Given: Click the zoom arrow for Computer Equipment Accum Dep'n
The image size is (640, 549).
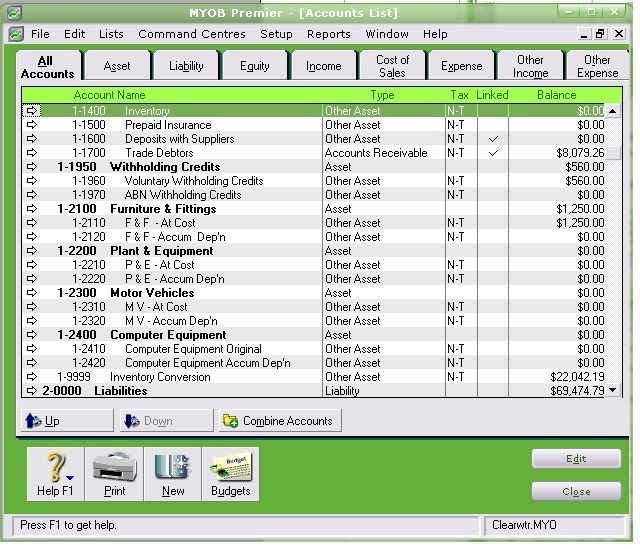Looking at the screenshot, I should point(31,362).
